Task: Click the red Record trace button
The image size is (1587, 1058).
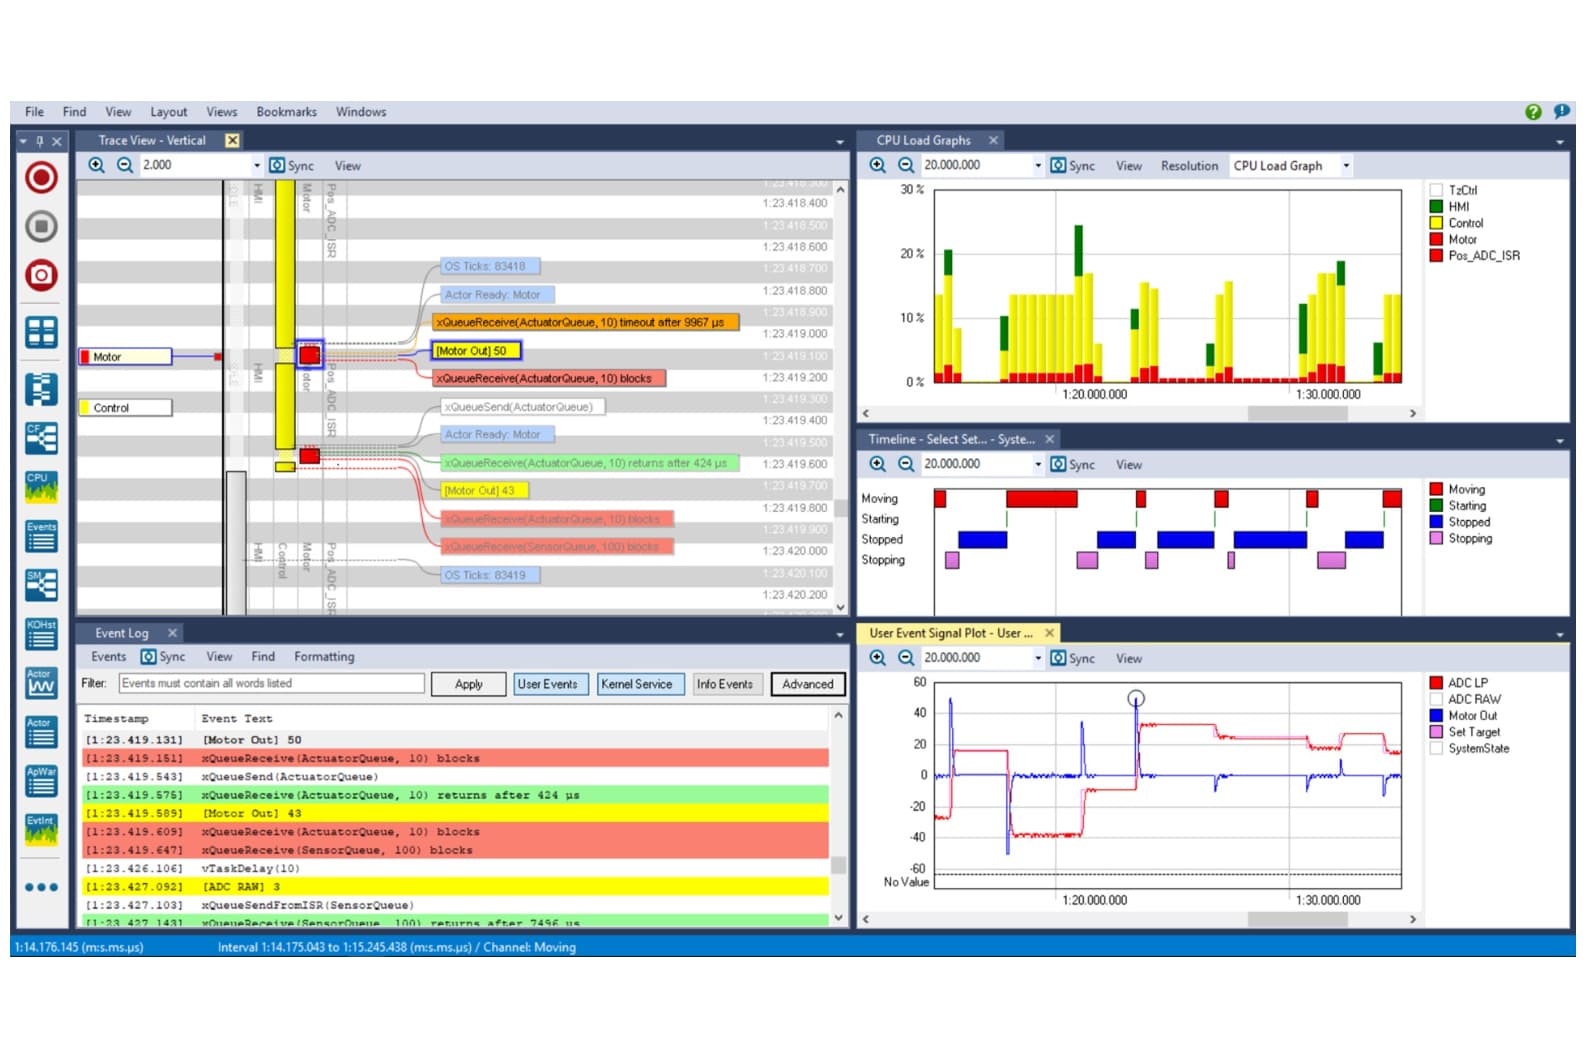Action: point(41,178)
